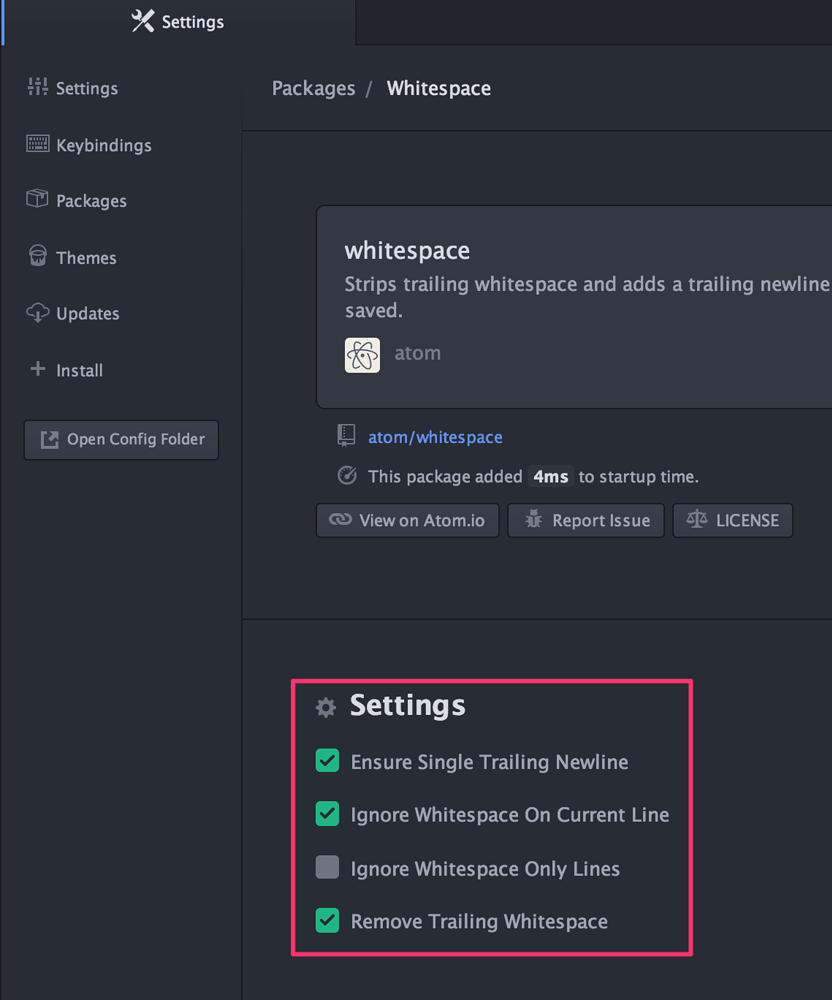Click the cloud download Updates icon

click(x=38, y=312)
